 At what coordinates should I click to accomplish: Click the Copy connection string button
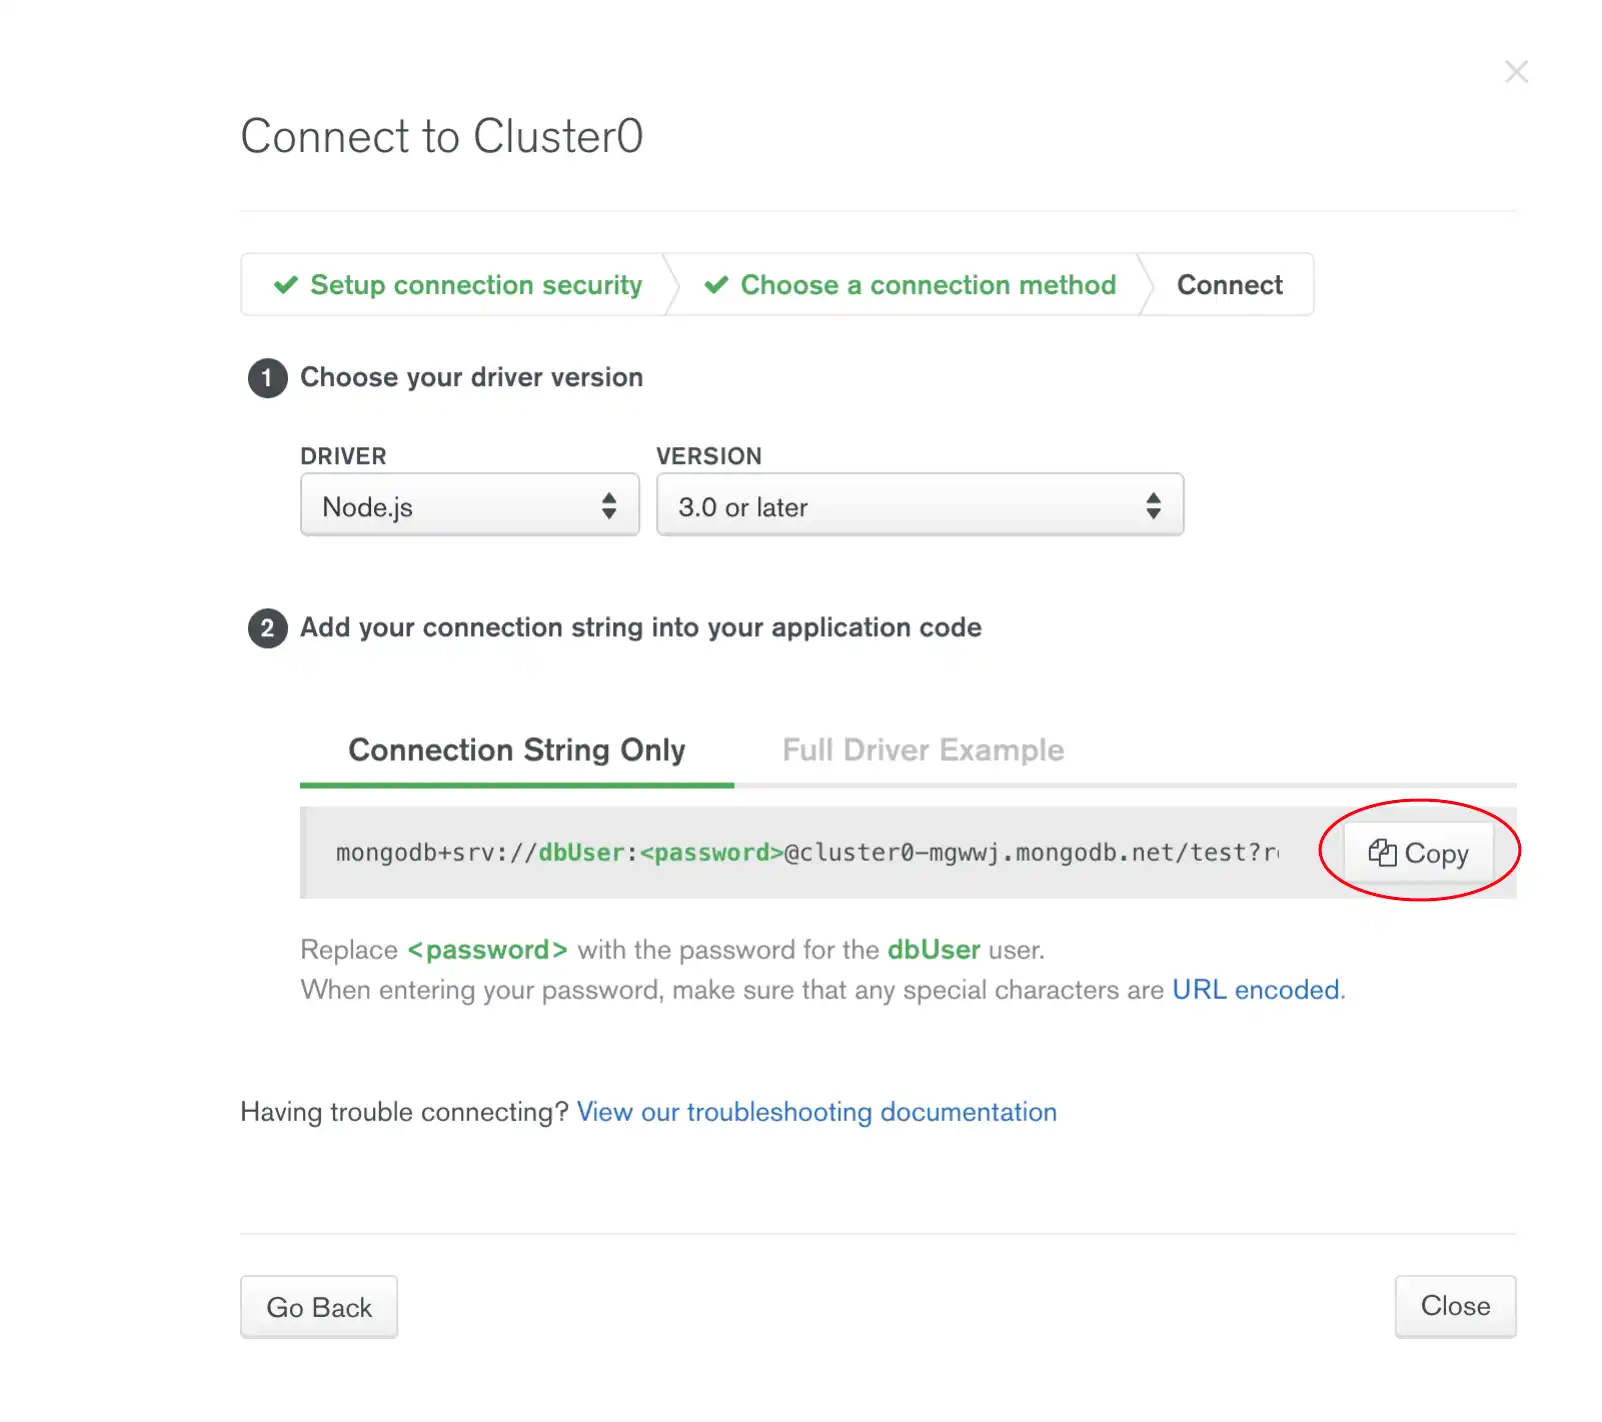click(x=1418, y=853)
